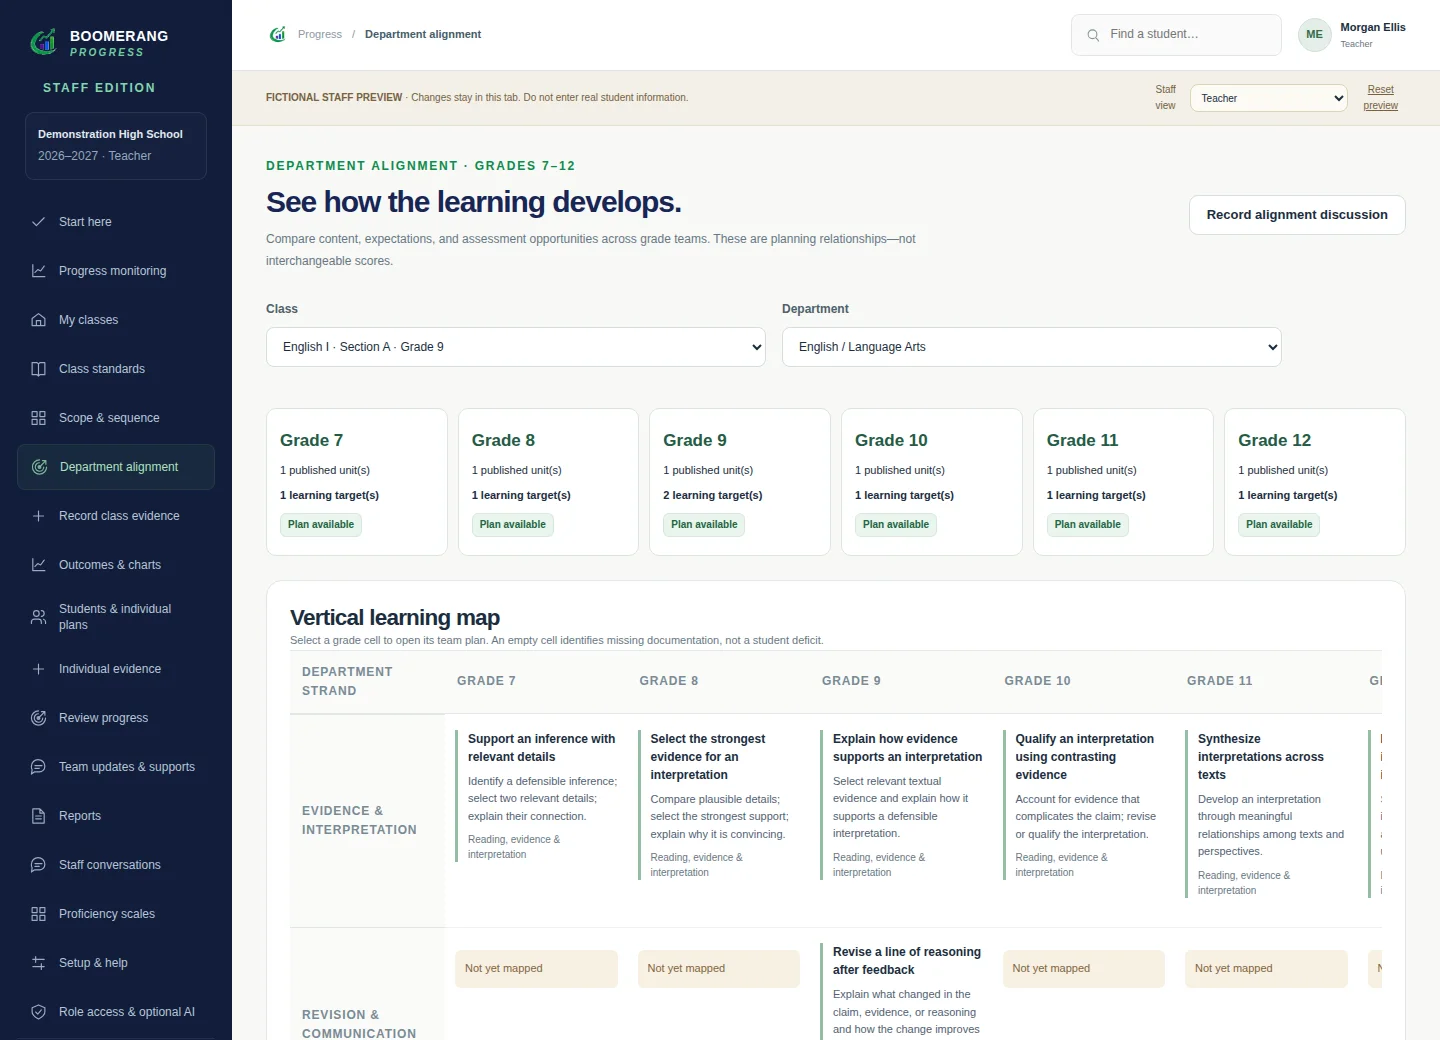
Task: Open Grade 10 Qualify an interpretation cell
Action: click(x=1085, y=804)
